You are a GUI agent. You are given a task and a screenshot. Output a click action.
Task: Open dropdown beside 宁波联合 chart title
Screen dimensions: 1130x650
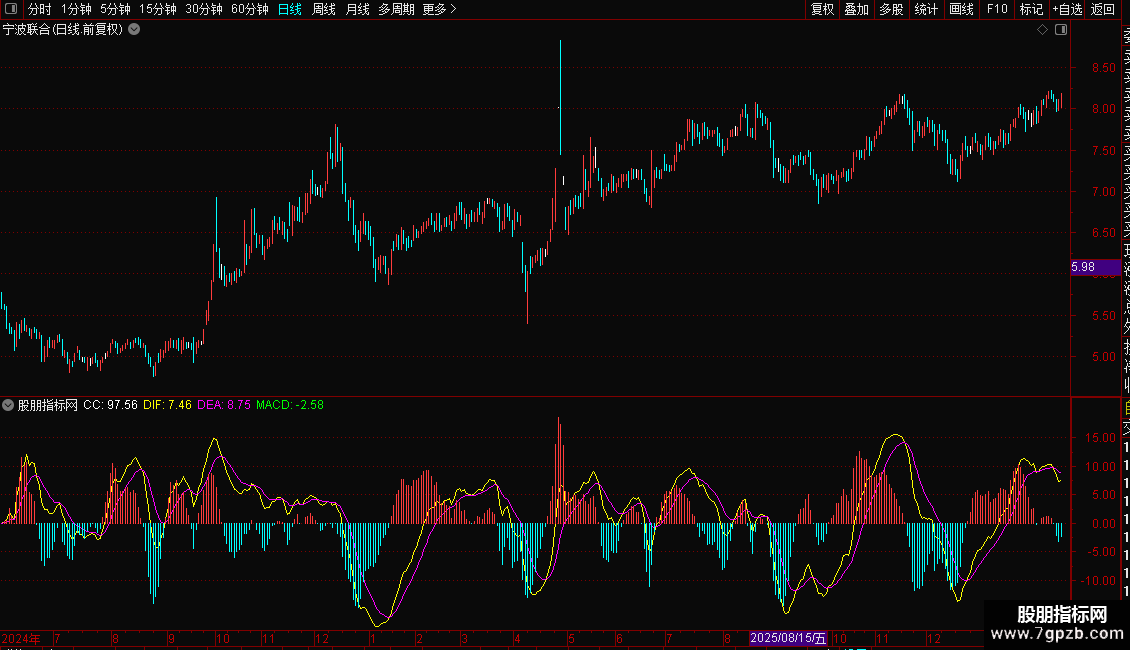click(134, 30)
